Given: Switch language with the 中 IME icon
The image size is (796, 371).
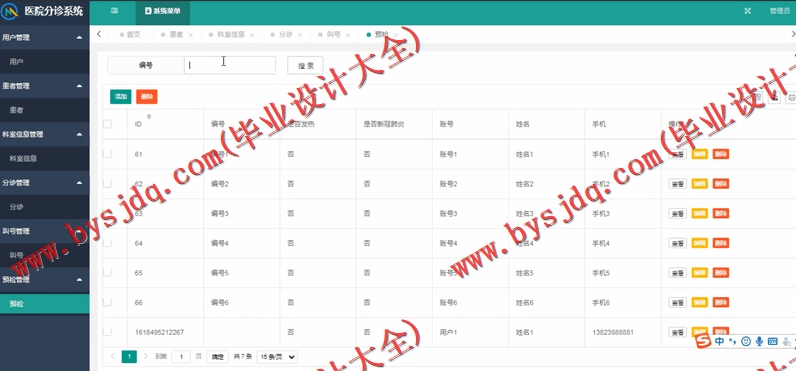Looking at the screenshot, I should click(719, 342).
